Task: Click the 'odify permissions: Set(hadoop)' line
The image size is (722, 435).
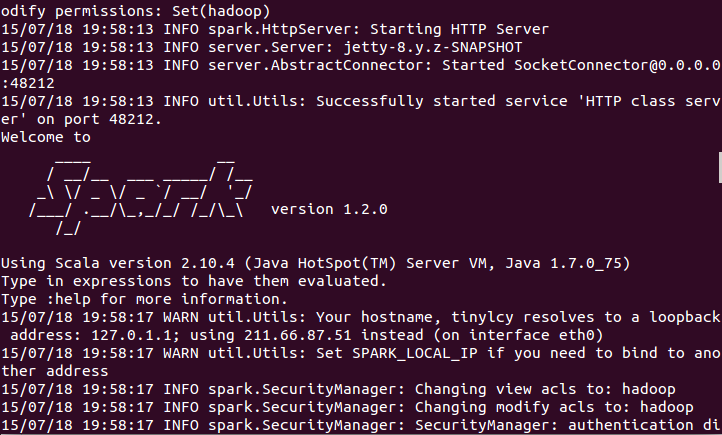Action: (x=136, y=11)
